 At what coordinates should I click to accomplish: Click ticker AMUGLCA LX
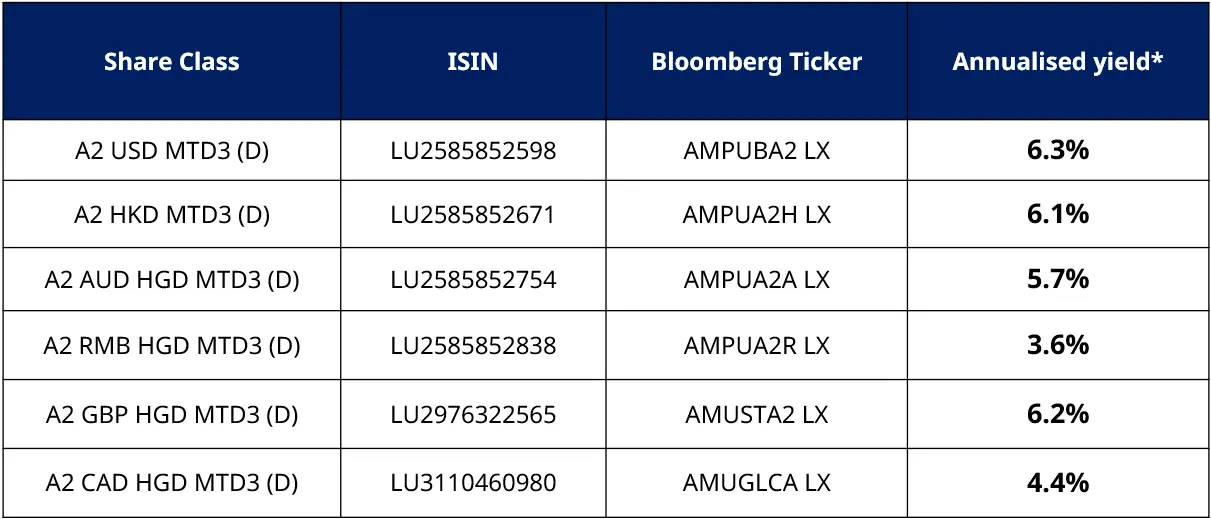point(757,483)
